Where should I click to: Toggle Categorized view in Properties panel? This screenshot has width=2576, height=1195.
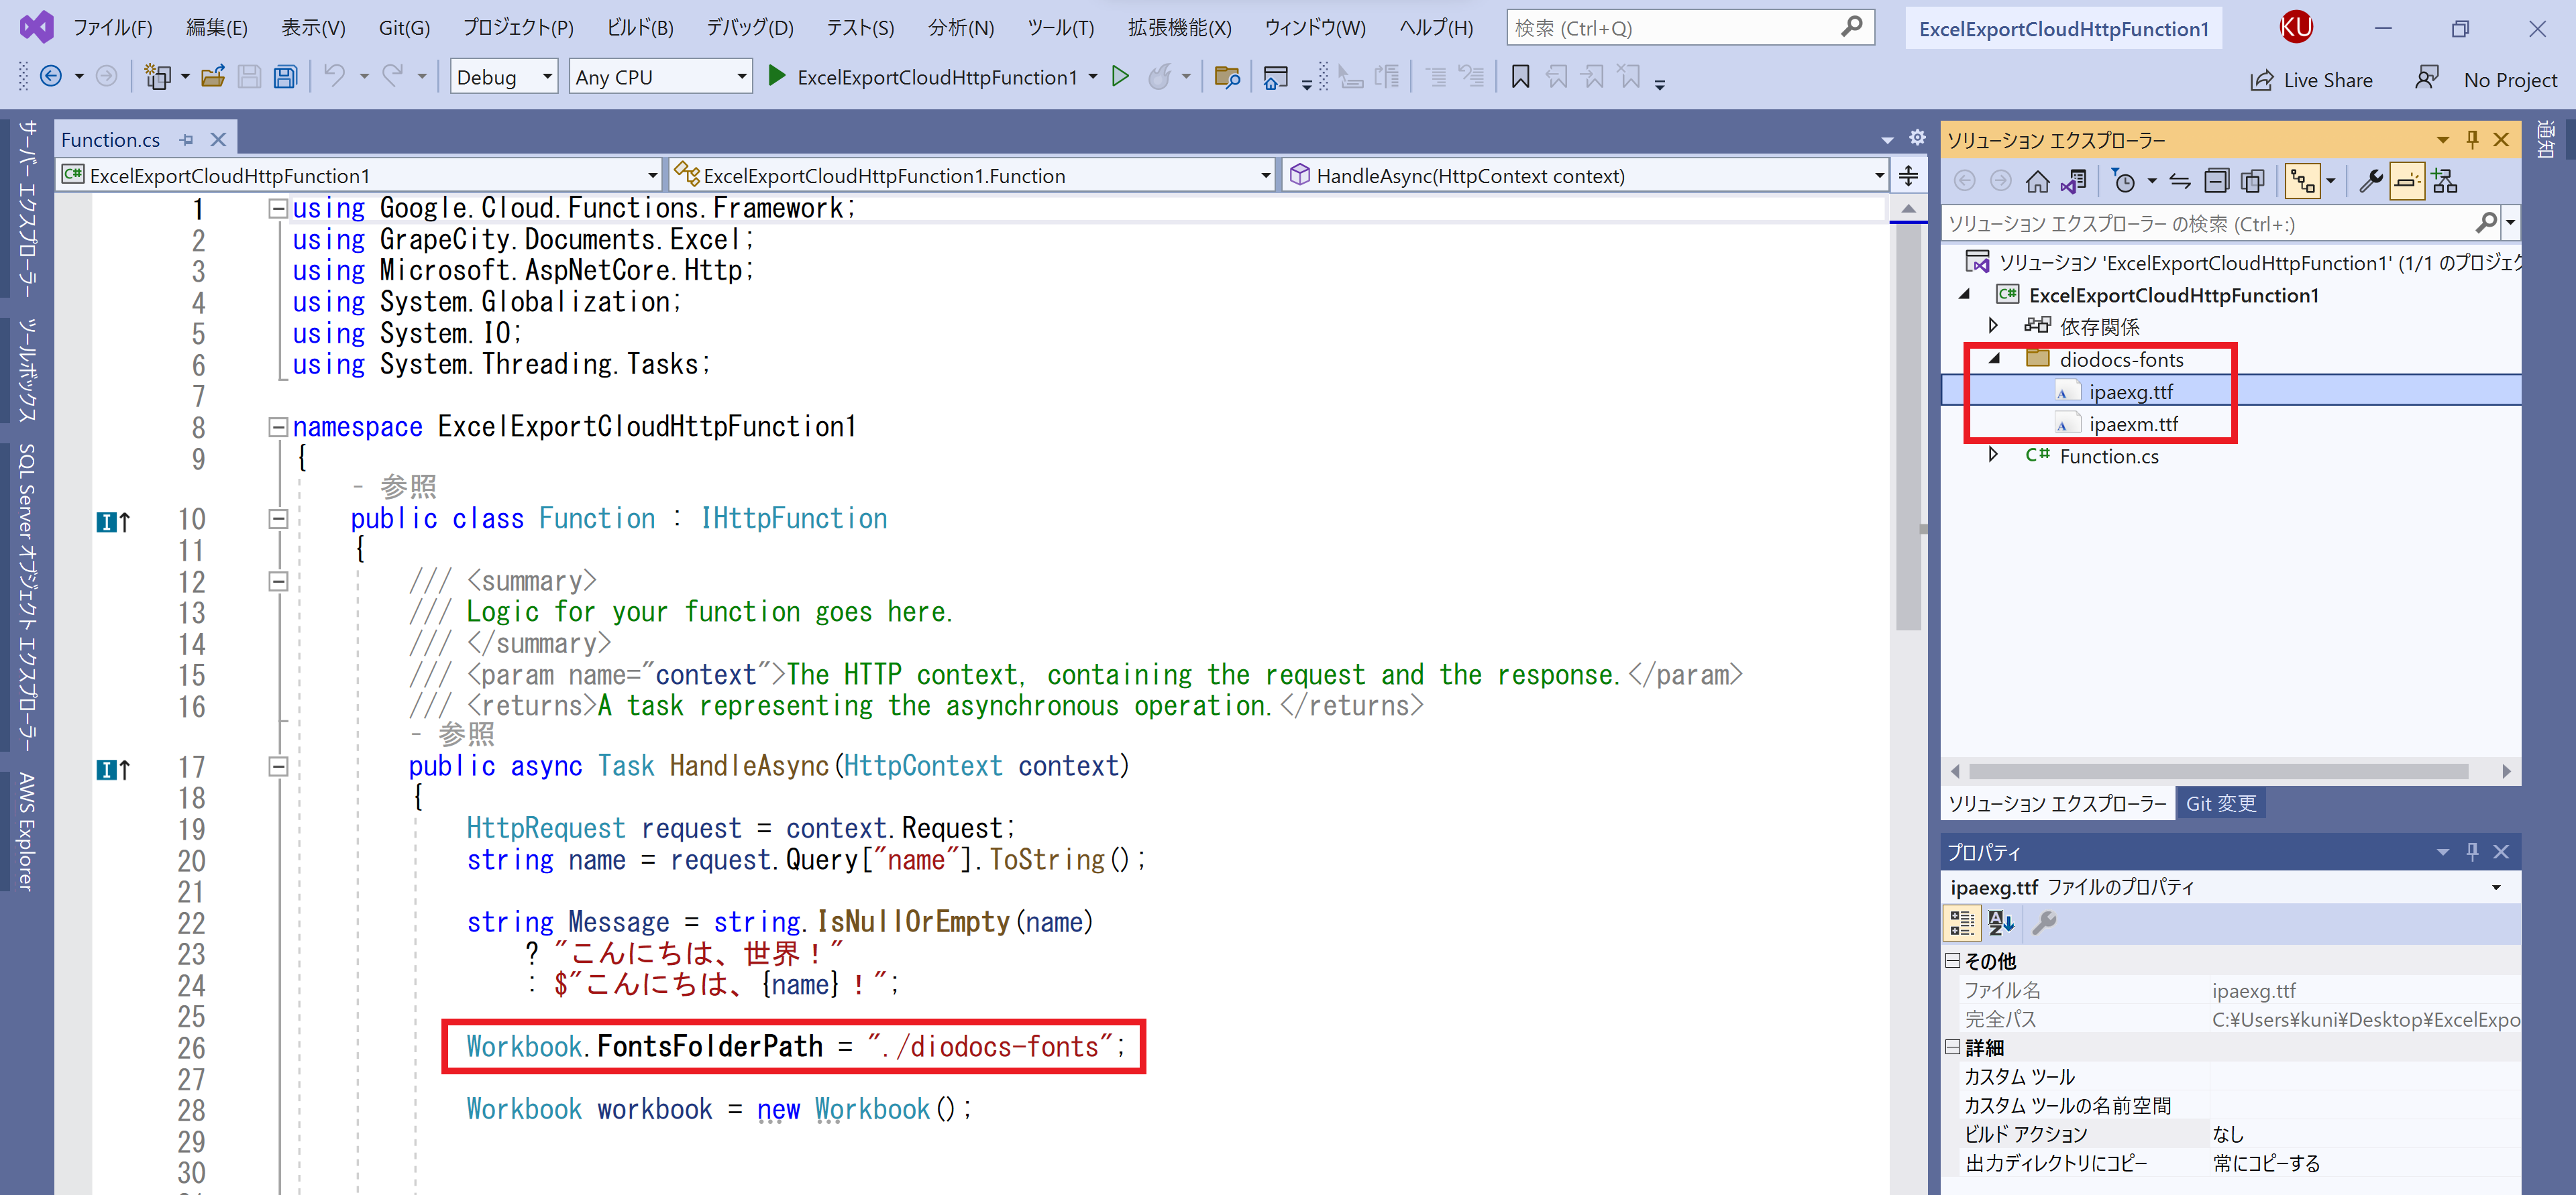pos(1962,922)
